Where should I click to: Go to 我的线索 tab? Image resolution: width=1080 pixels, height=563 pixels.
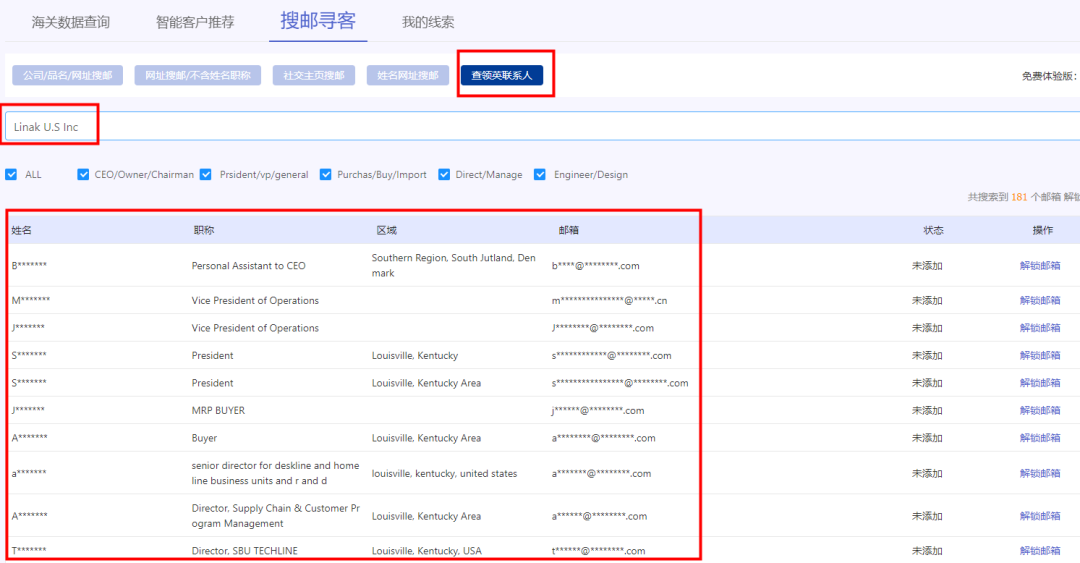[x=428, y=22]
